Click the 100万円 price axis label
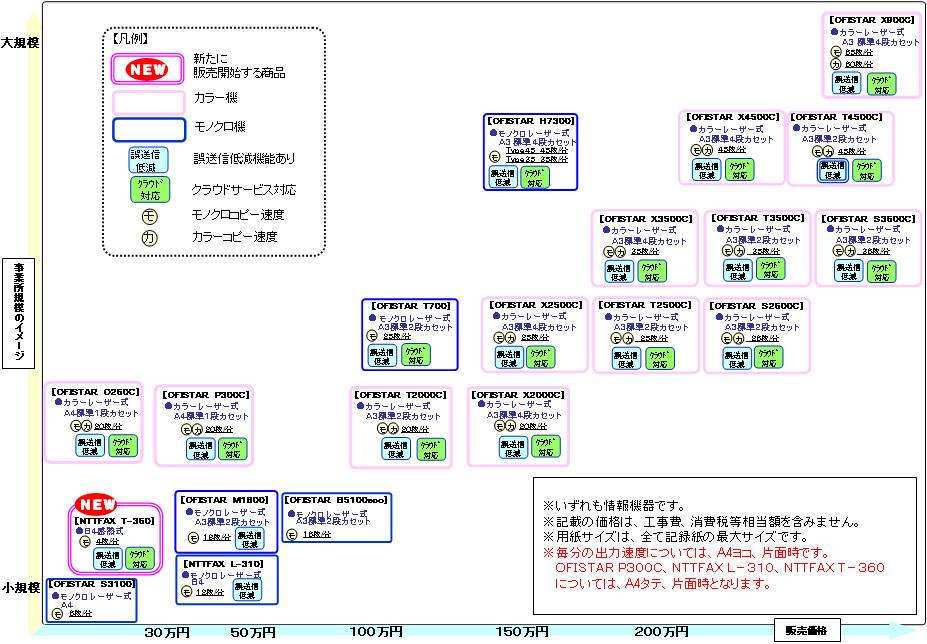 click(x=376, y=632)
